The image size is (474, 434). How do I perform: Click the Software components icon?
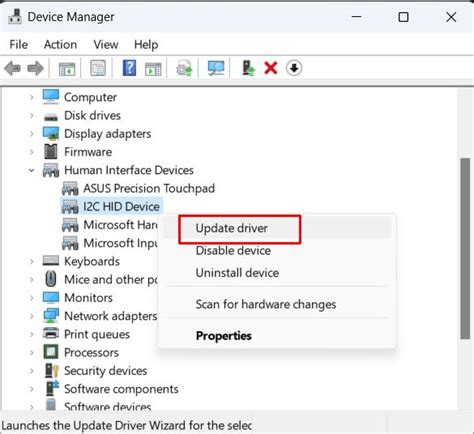point(52,388)
